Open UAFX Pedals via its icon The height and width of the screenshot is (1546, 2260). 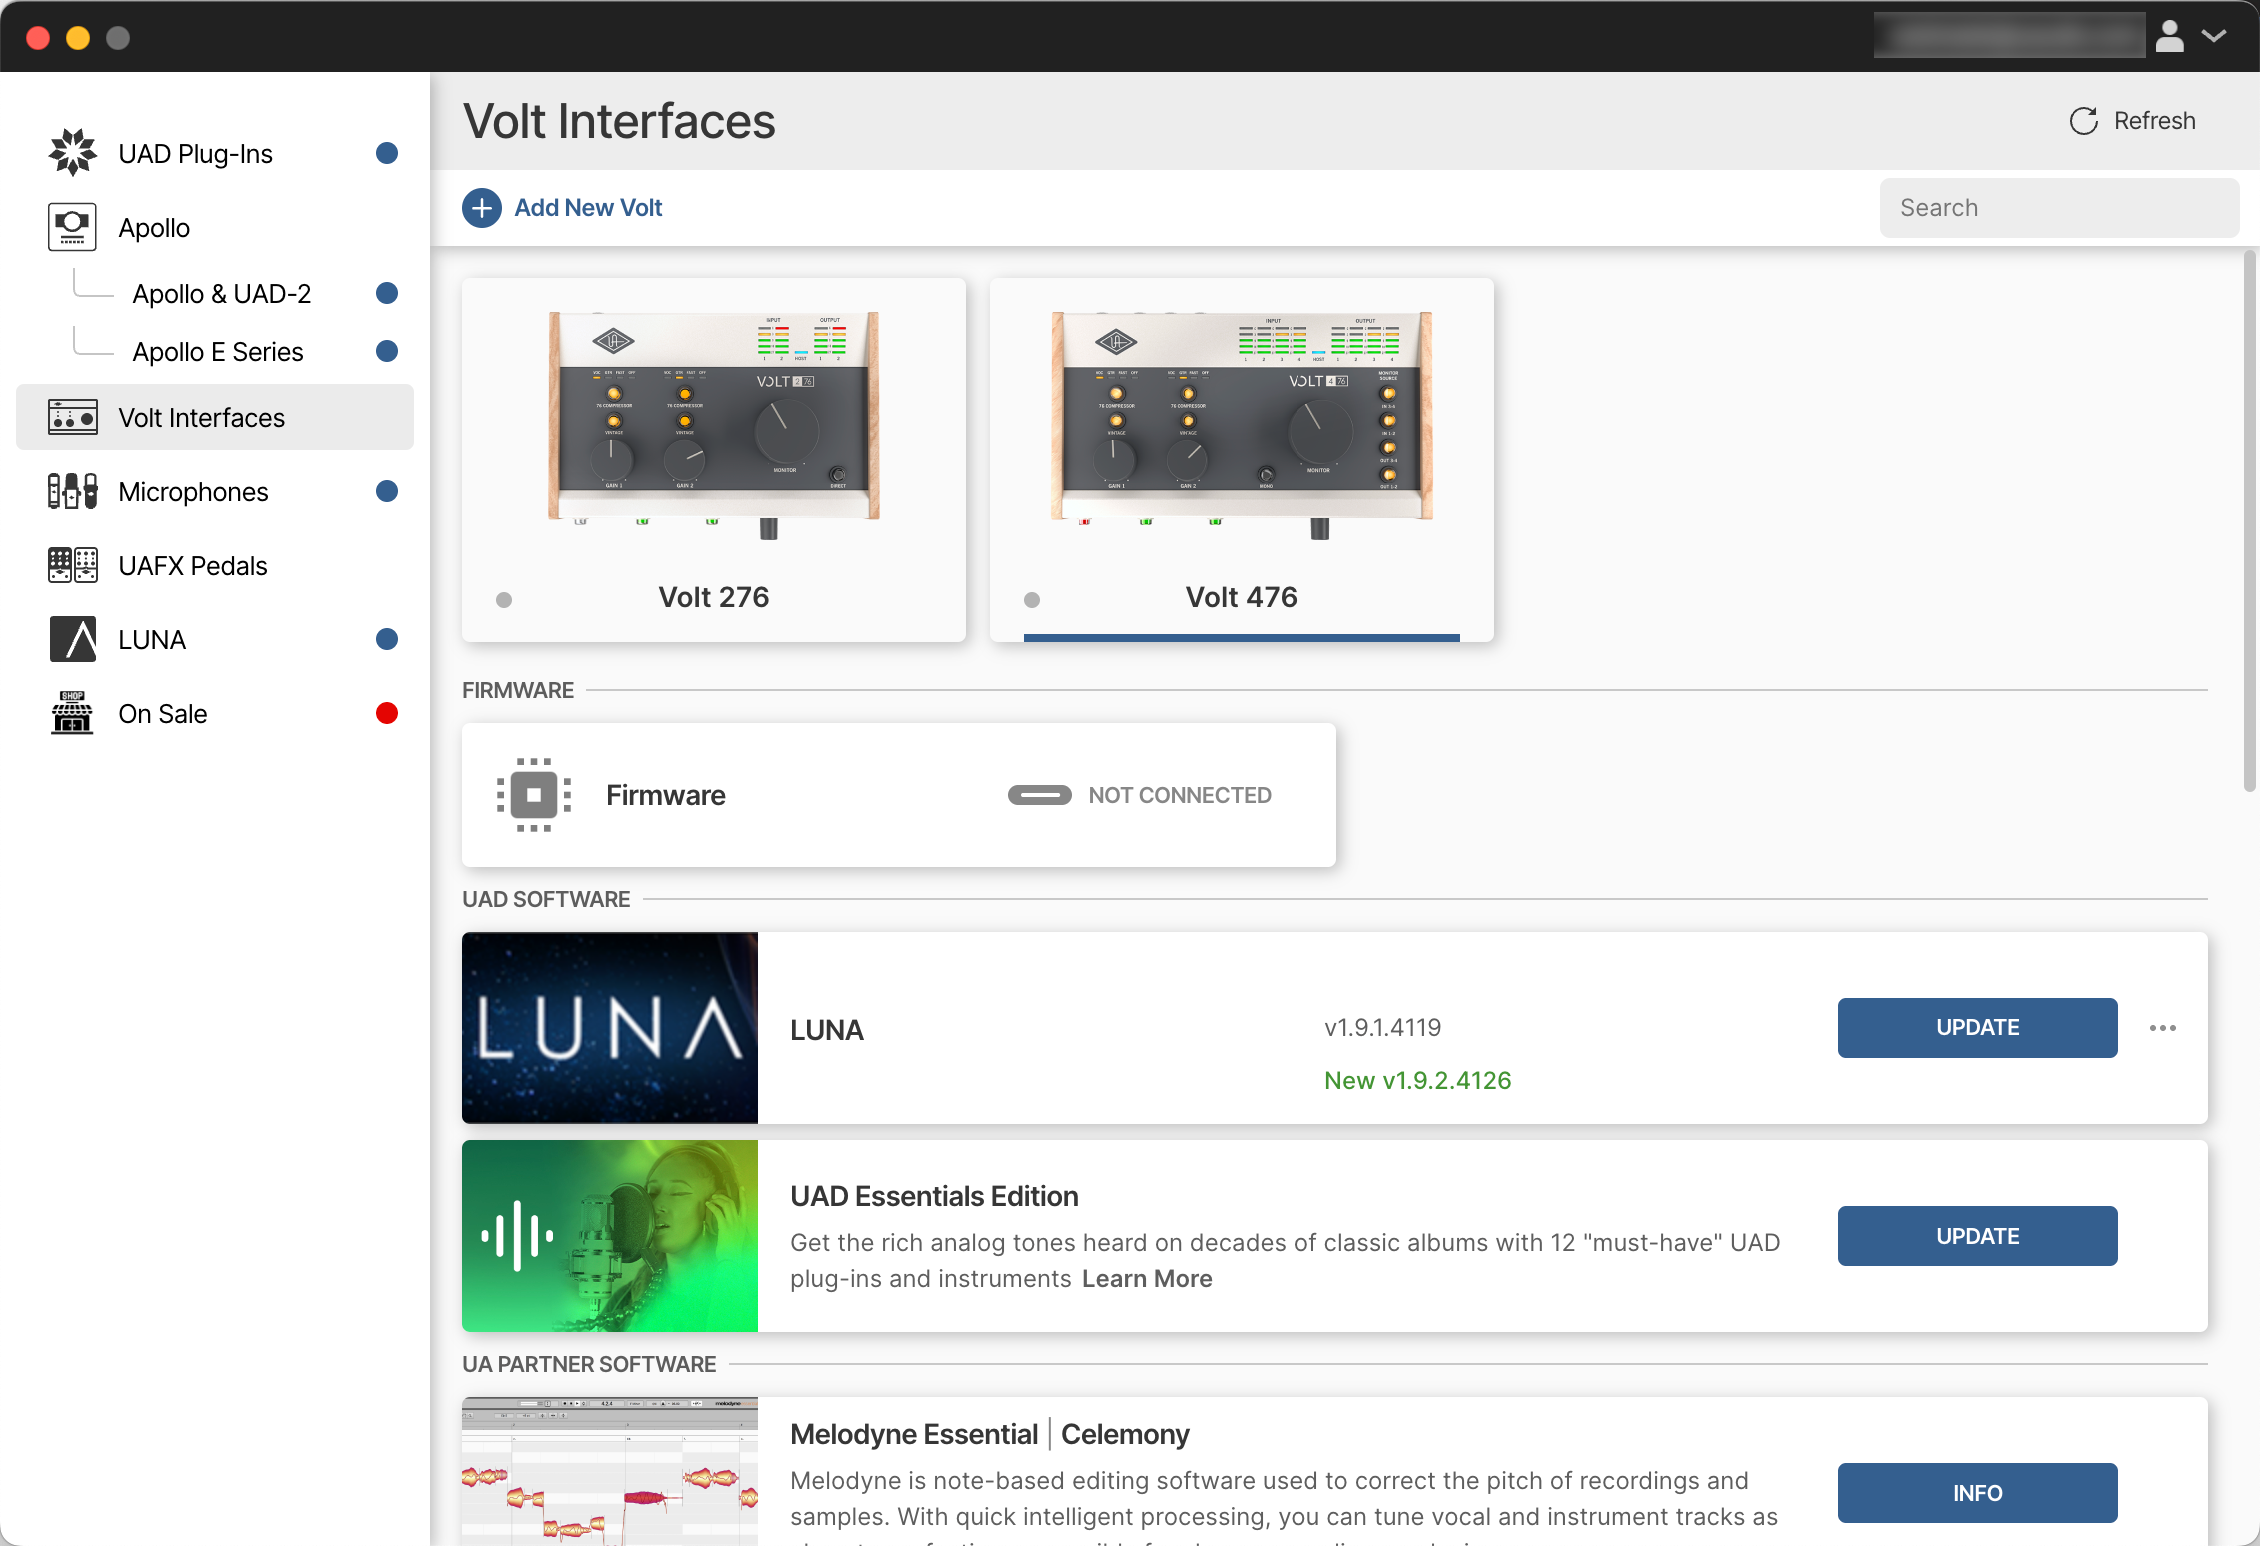click(72, 565)
